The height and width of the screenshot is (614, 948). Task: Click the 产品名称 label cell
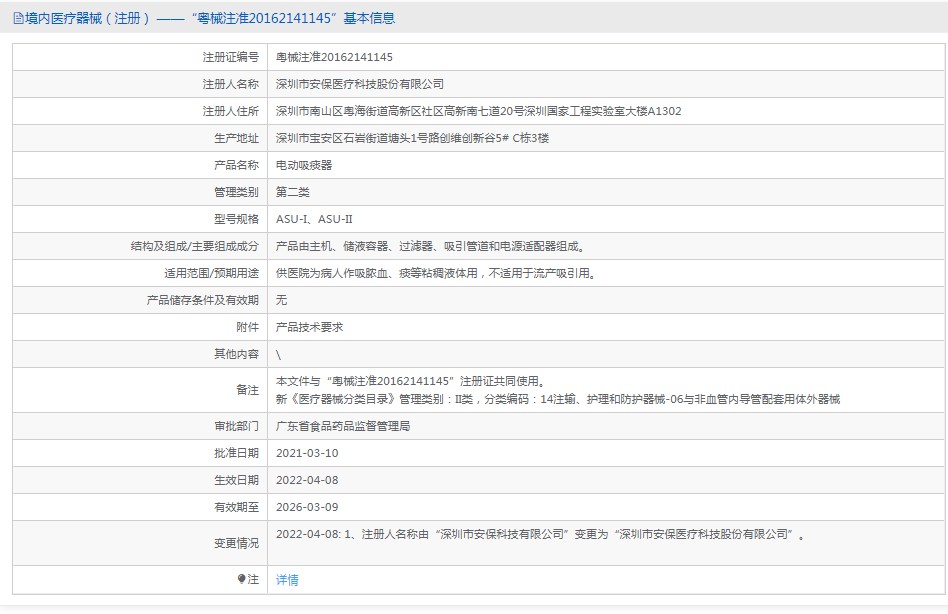[x=140, y=165]
